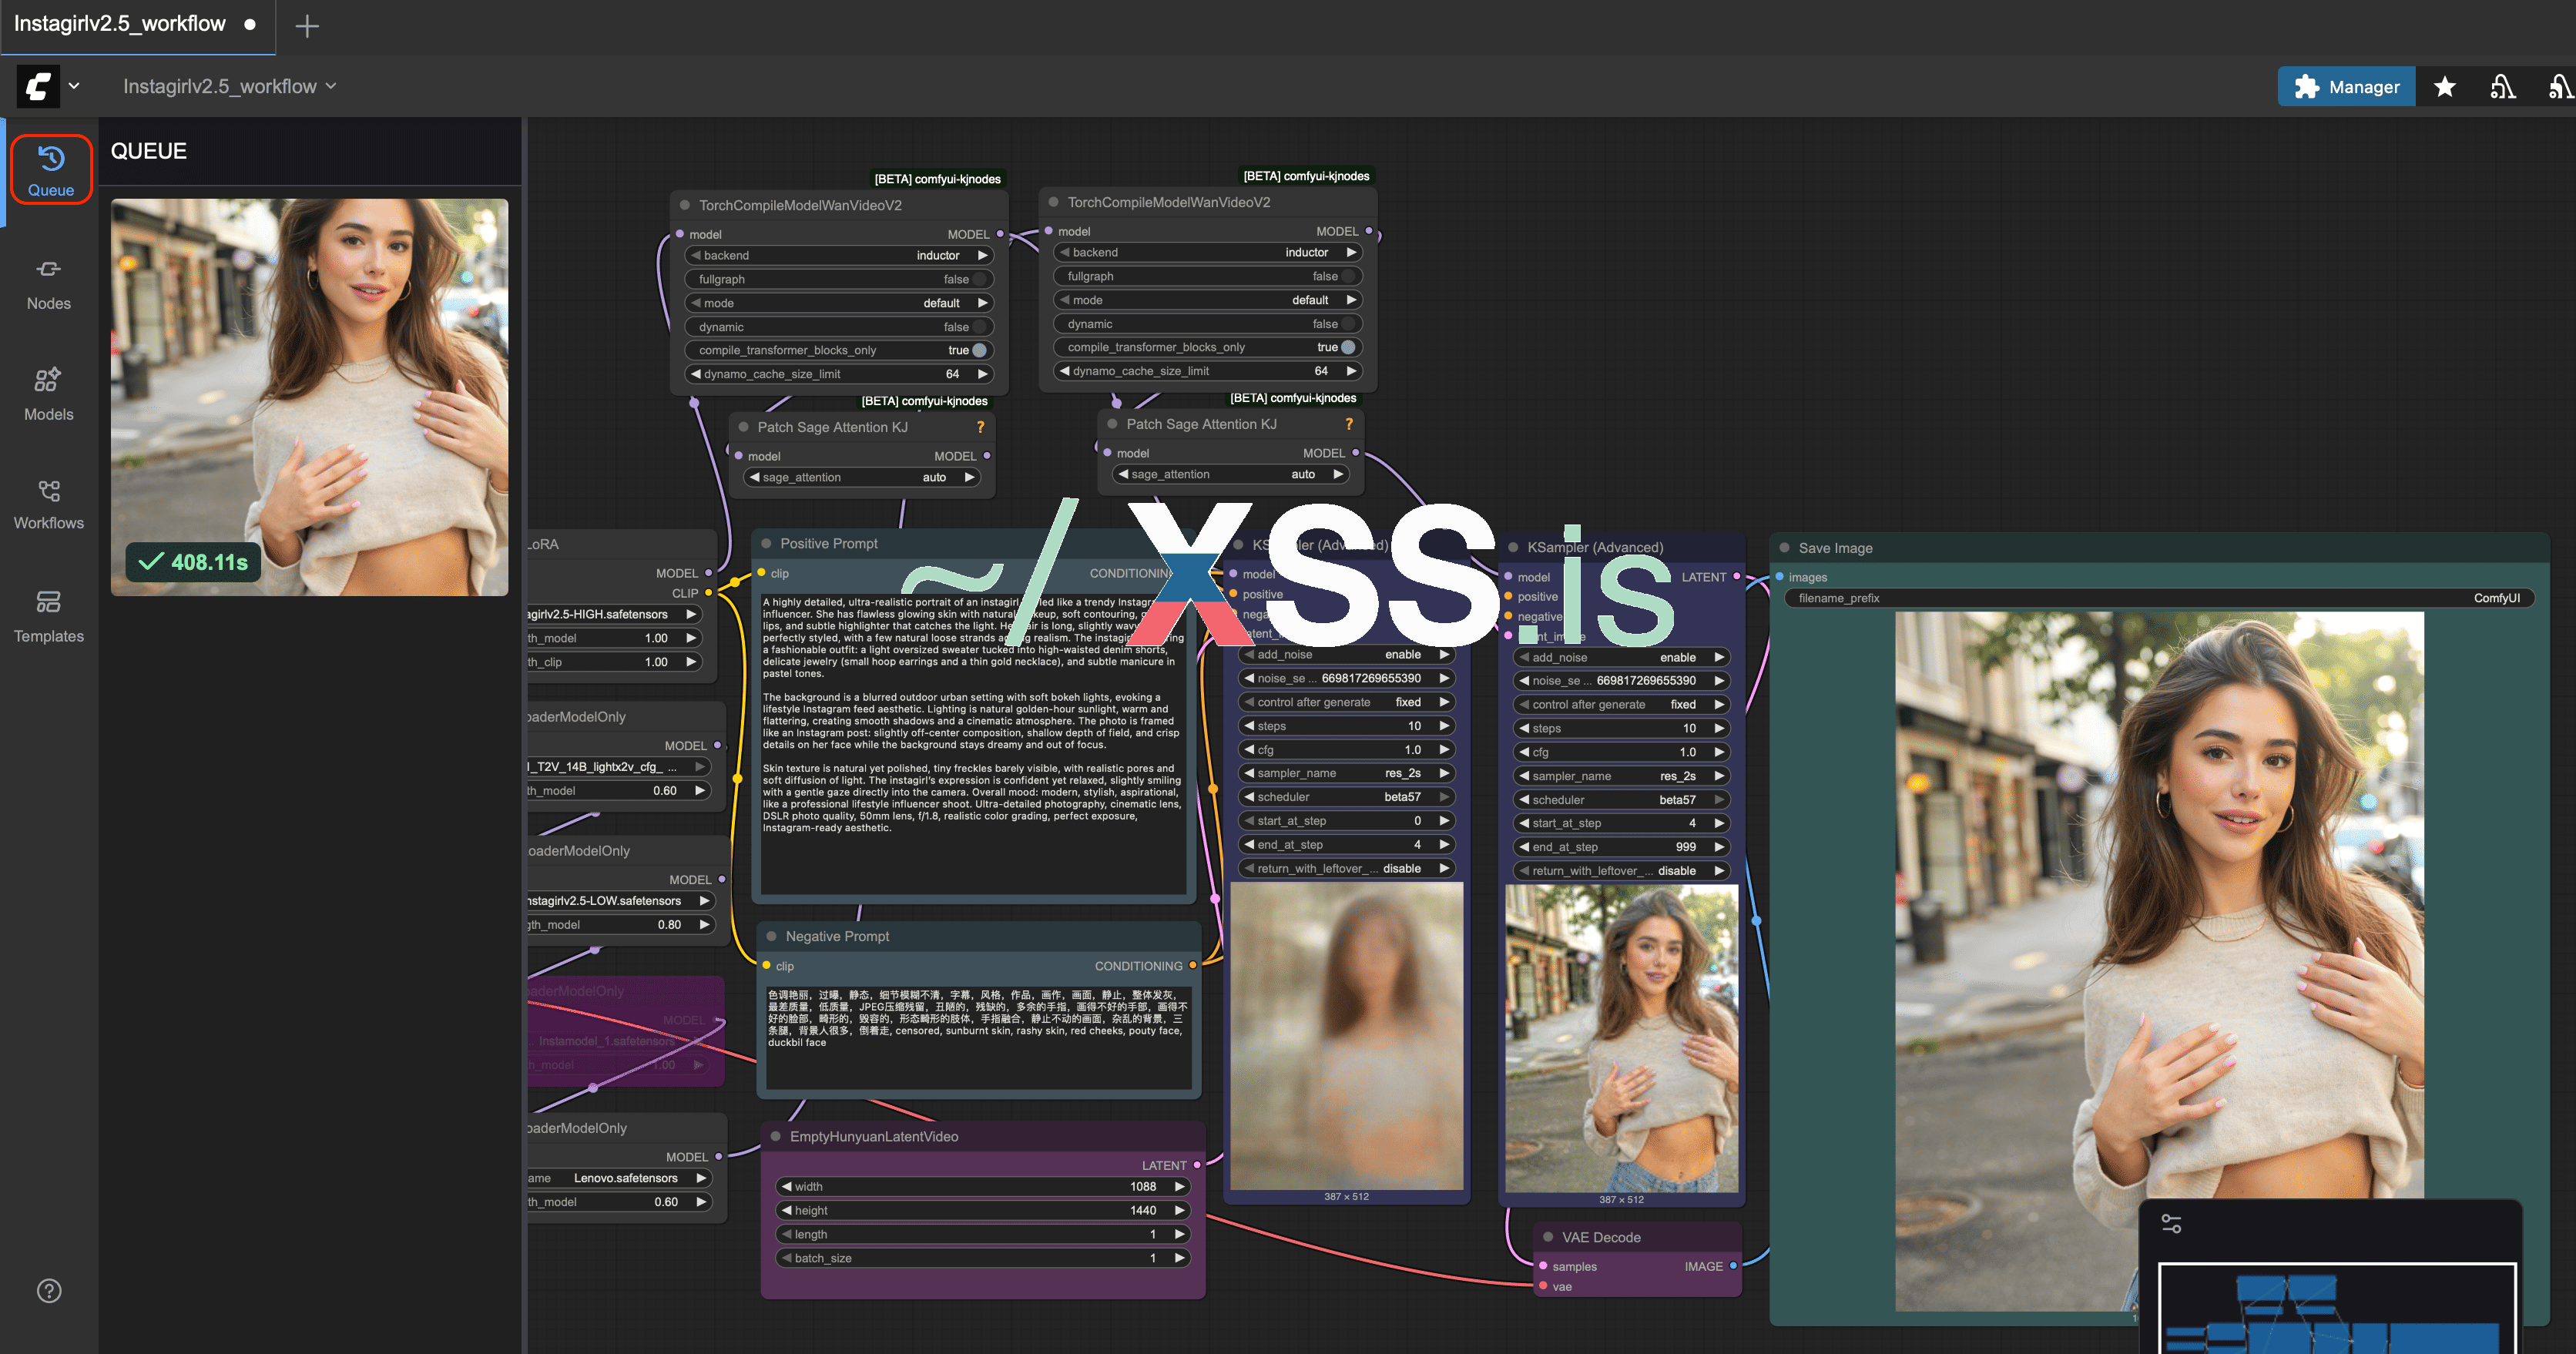The width and height of the screenshot is (2576, 1354).
Task: Click the Manager button
Action: 2347,86
